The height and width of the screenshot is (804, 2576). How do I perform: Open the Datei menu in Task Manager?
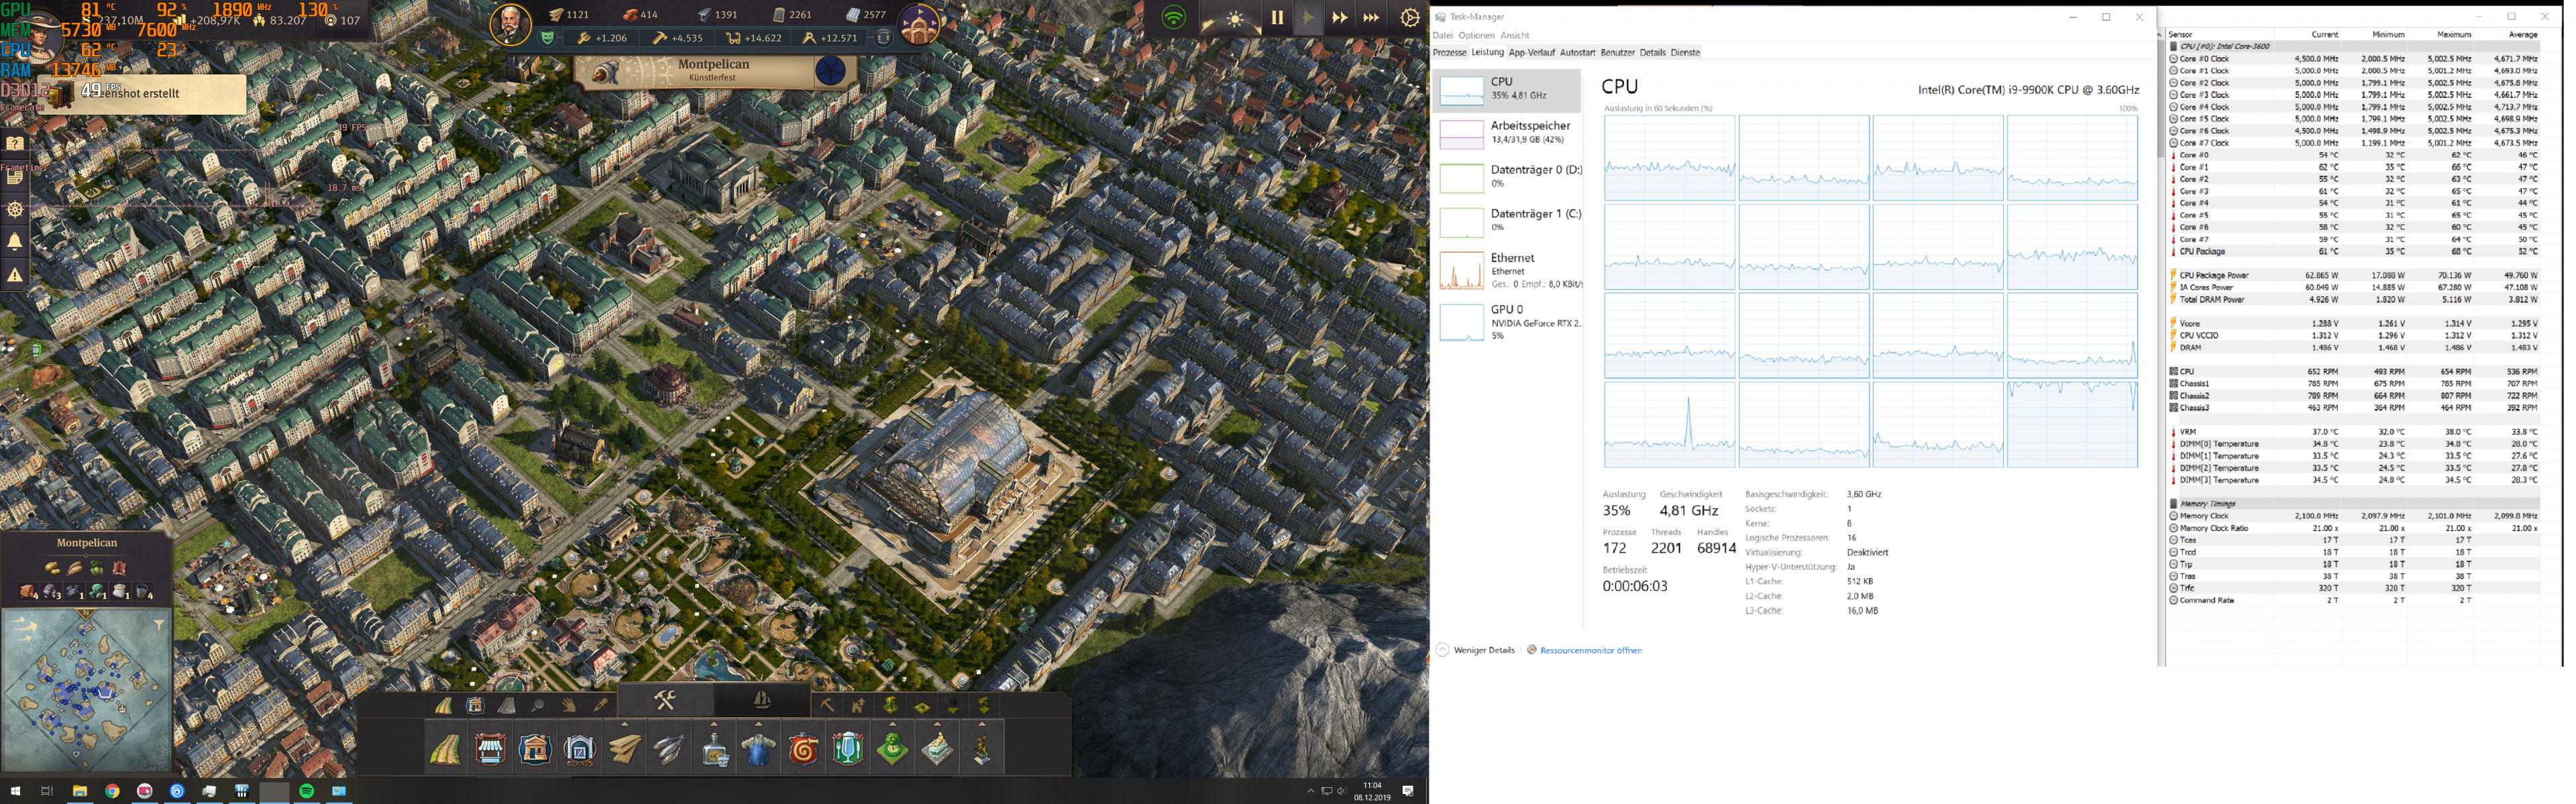tap(1442, 36)
